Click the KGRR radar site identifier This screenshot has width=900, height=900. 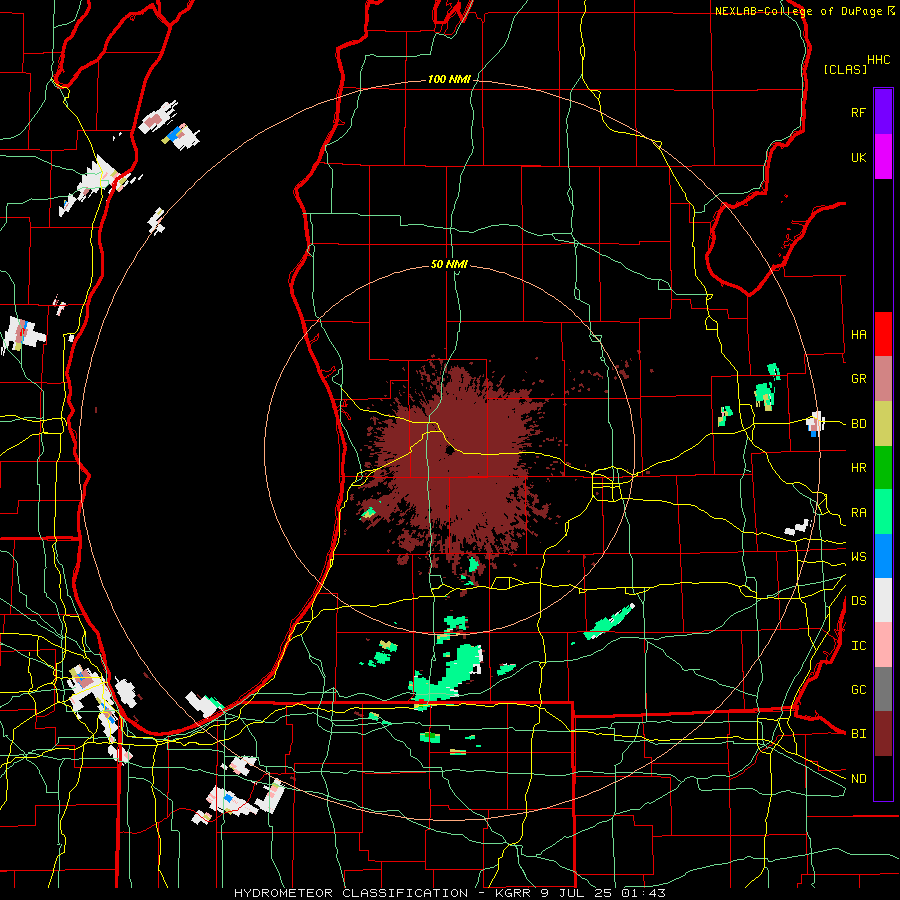513,893
